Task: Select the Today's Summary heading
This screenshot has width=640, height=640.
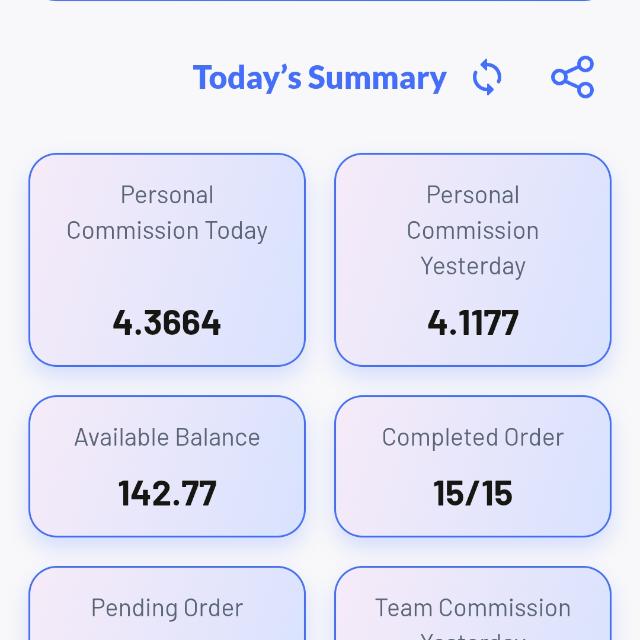Action: click(x=320, y=78)
